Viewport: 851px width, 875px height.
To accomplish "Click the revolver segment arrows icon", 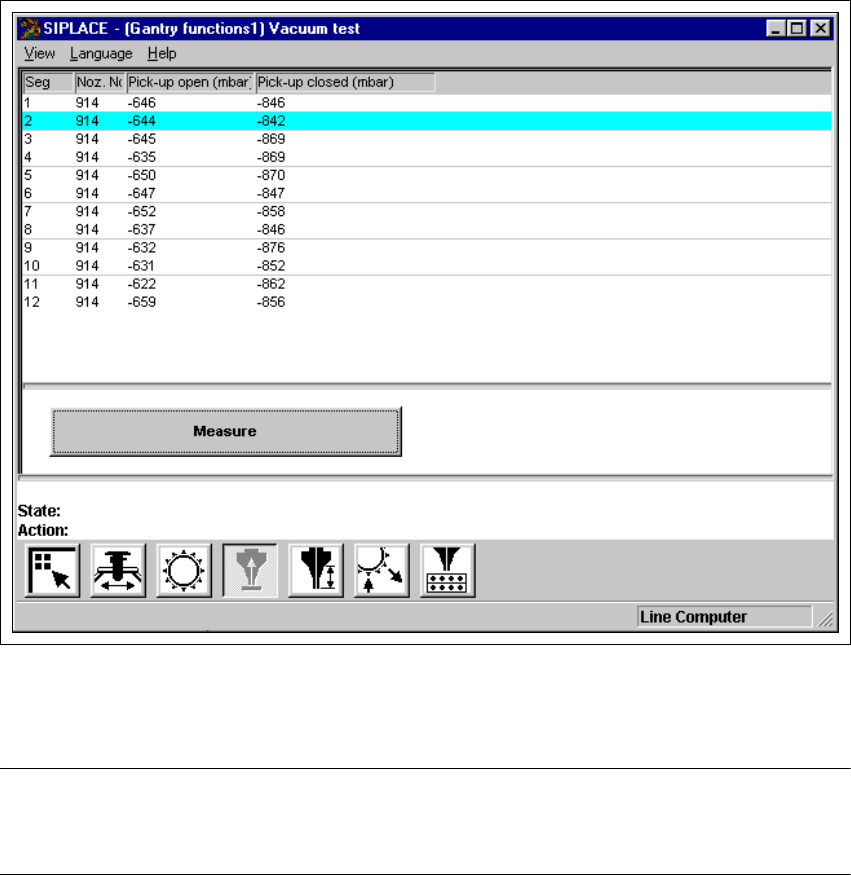I will tap(382, 570).
